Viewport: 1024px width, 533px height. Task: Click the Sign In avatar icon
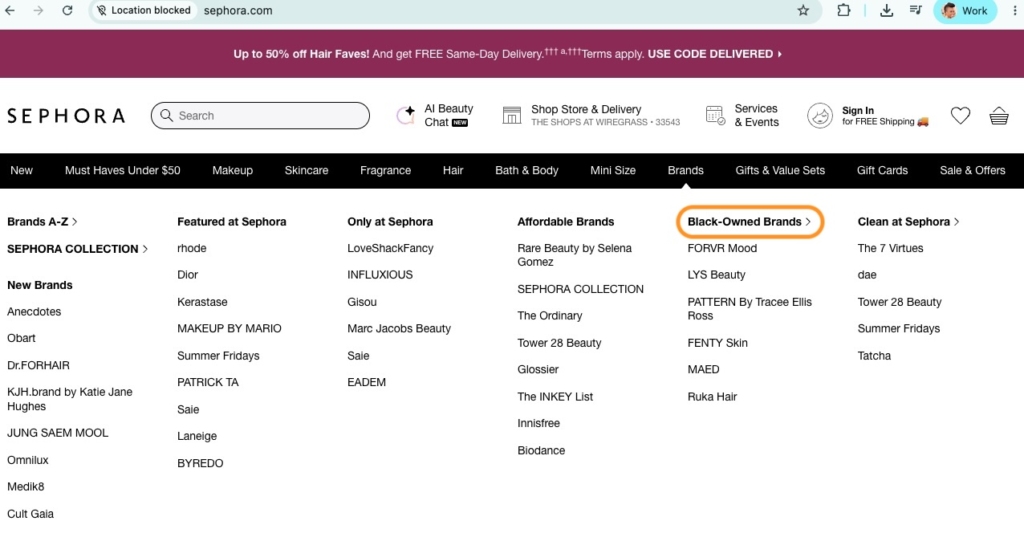(x=820, y=116)
